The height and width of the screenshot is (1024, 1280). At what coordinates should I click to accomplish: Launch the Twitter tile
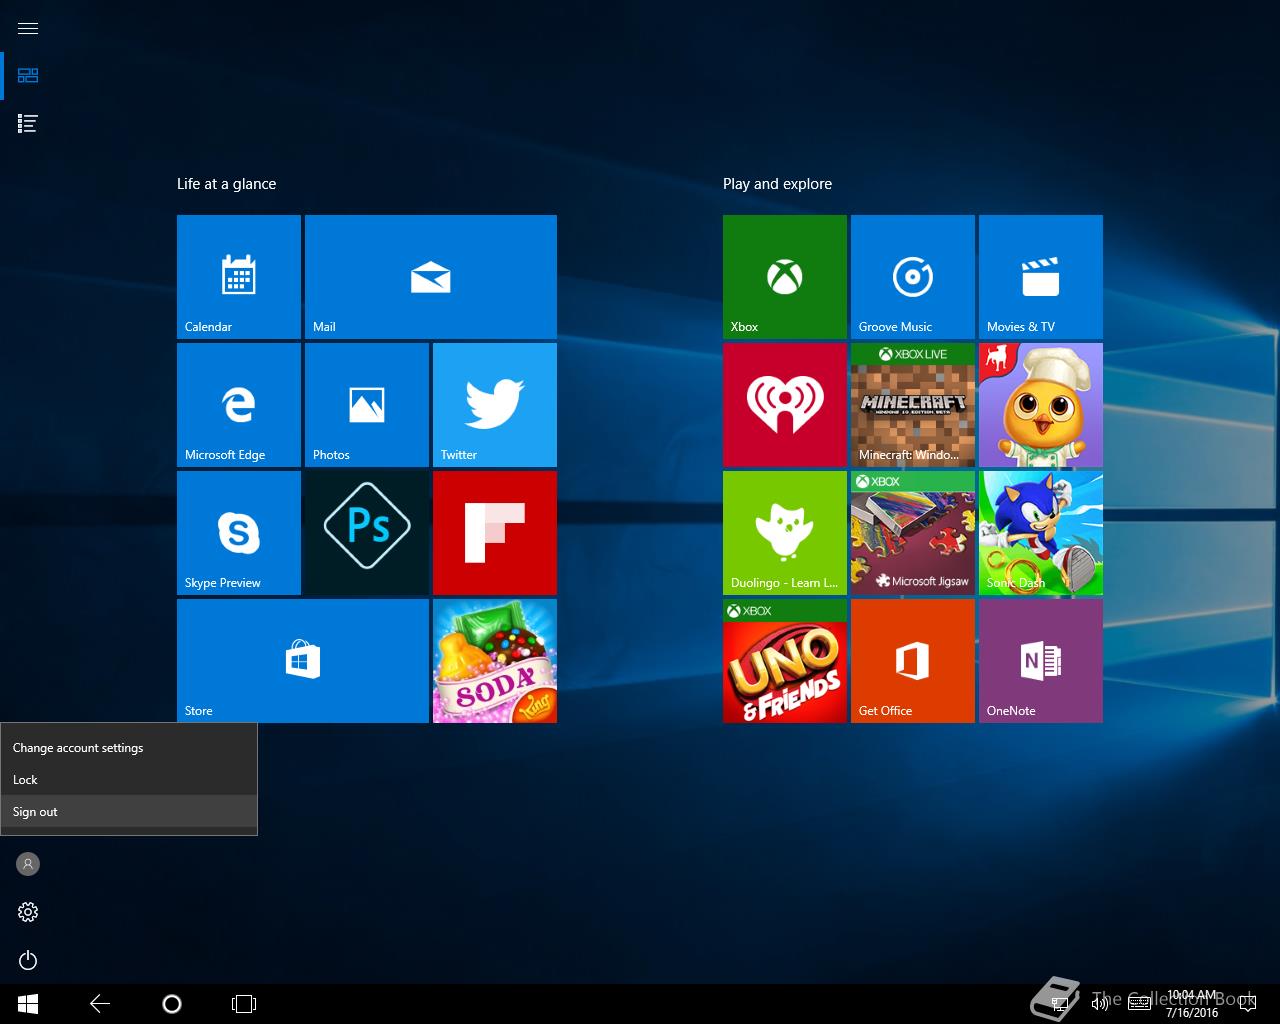[x=495, y=405]
